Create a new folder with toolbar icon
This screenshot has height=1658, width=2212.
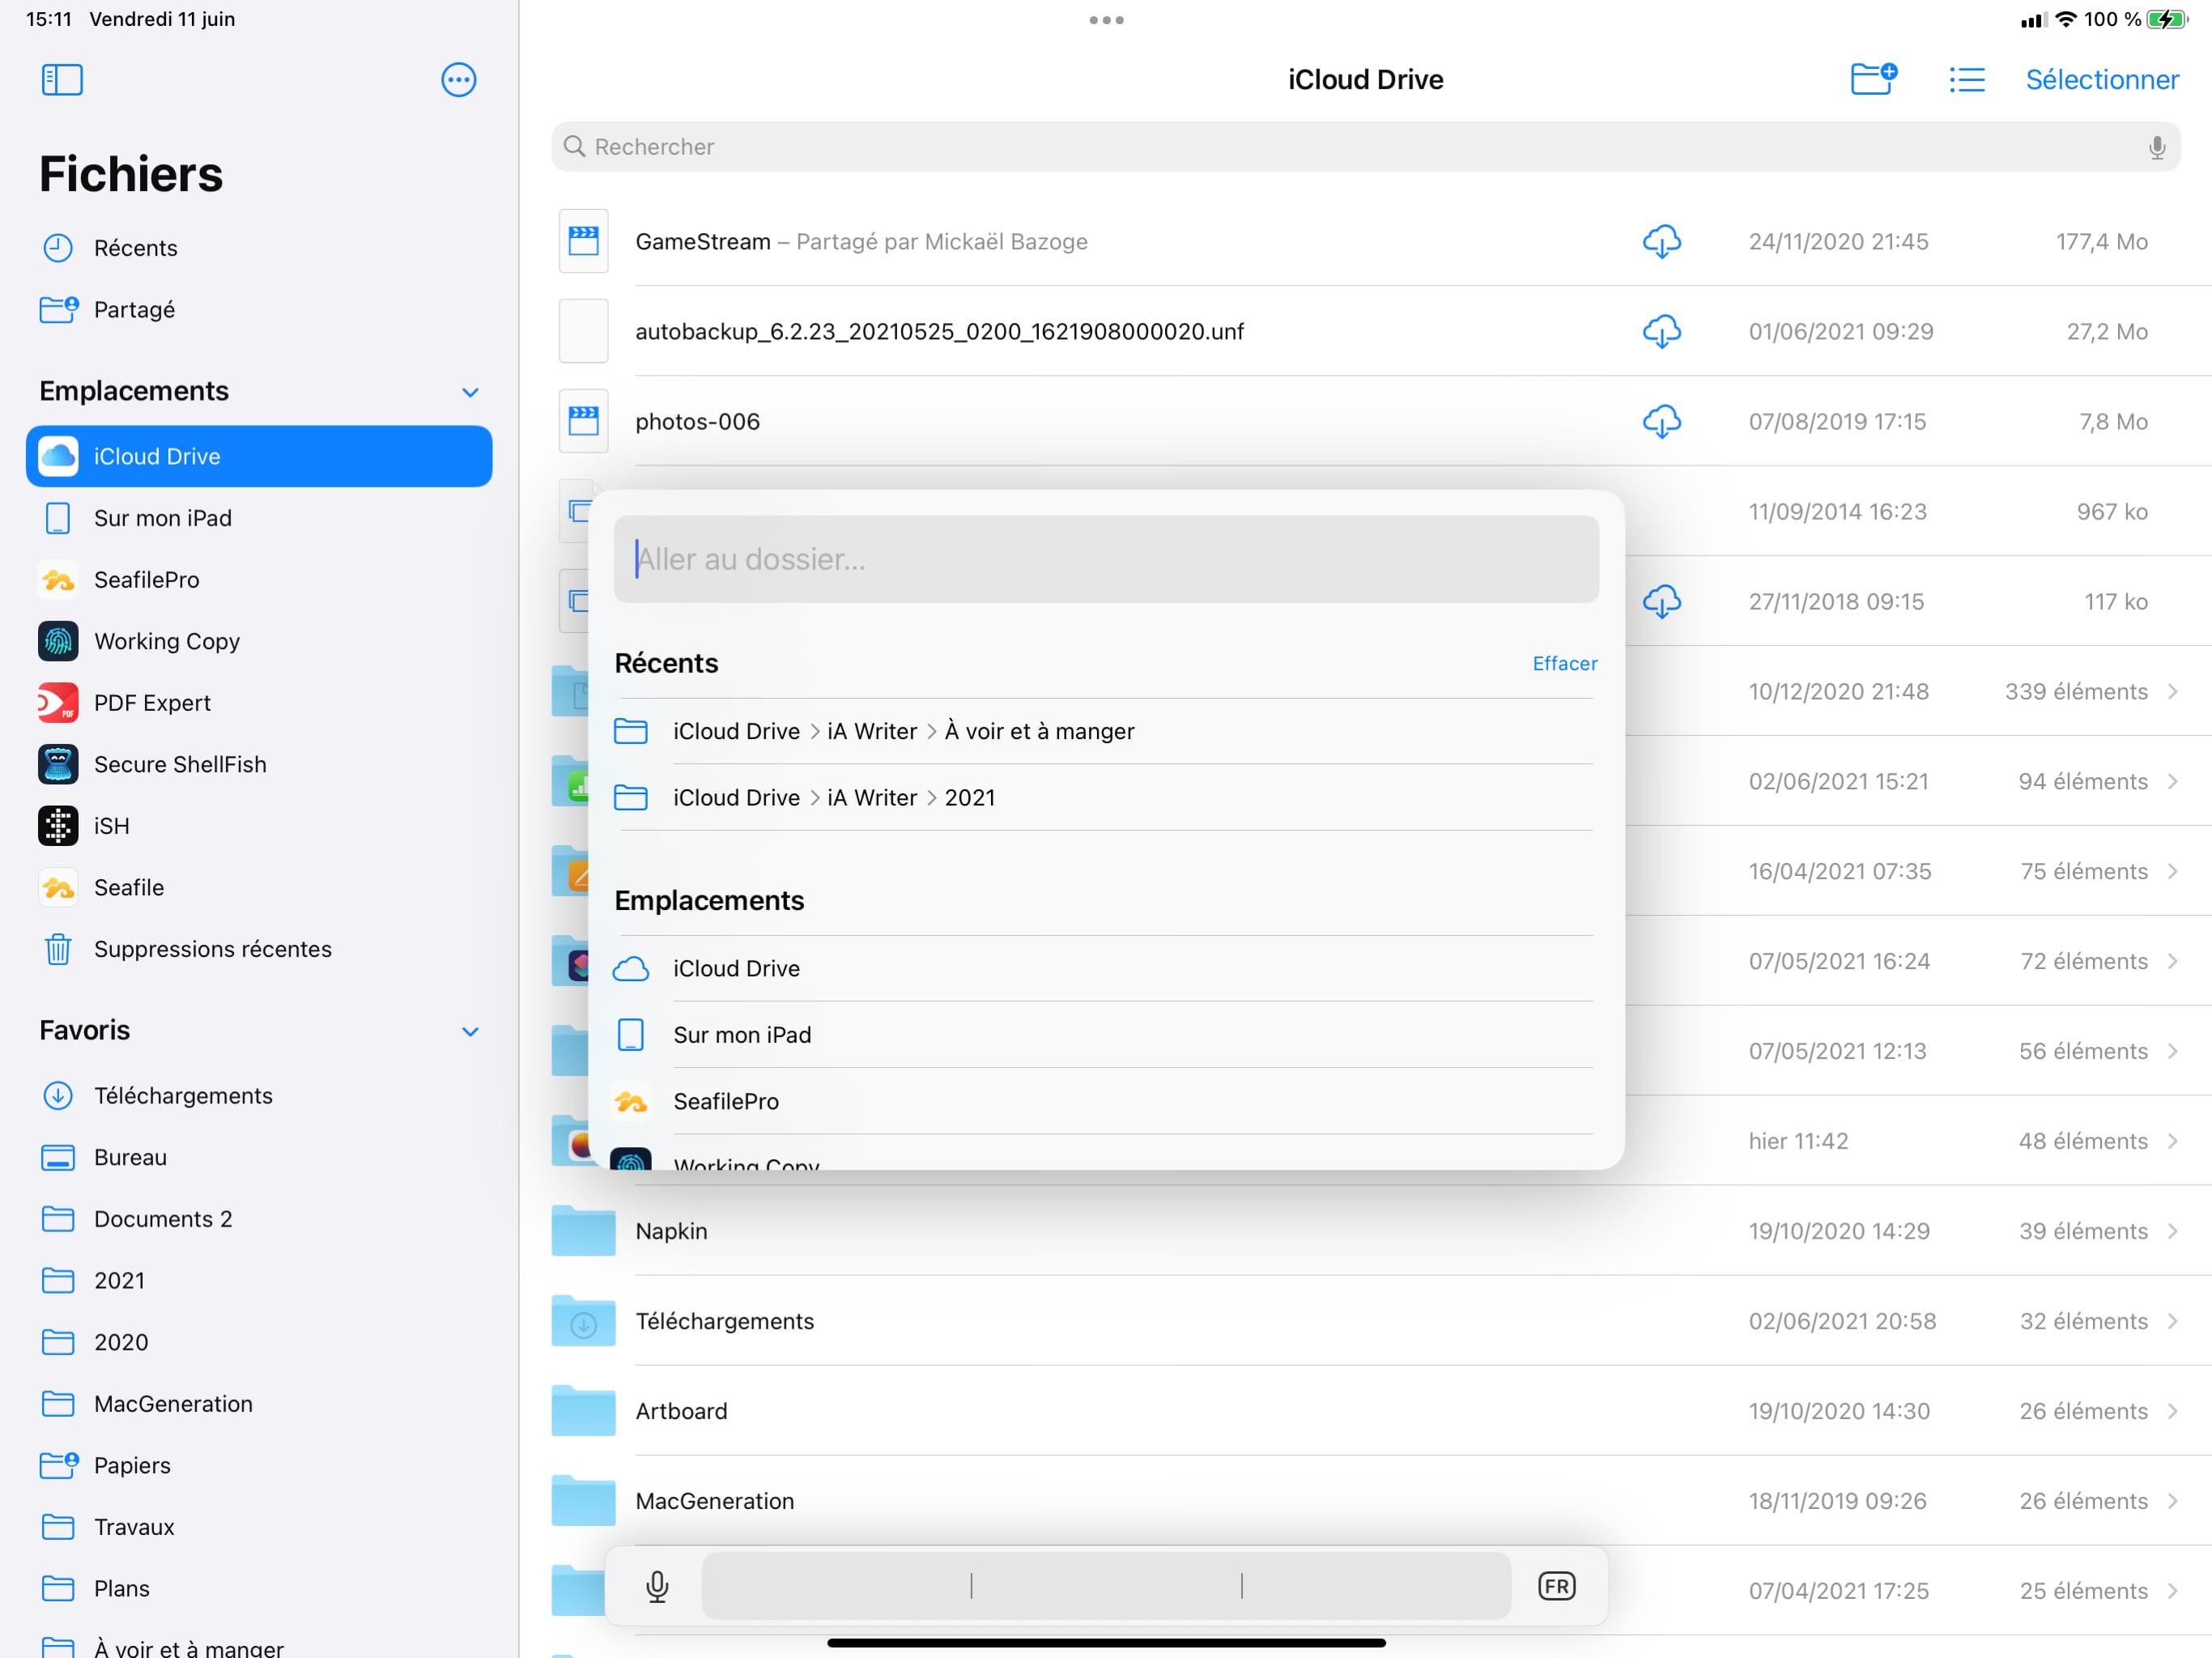[1873, 79]
